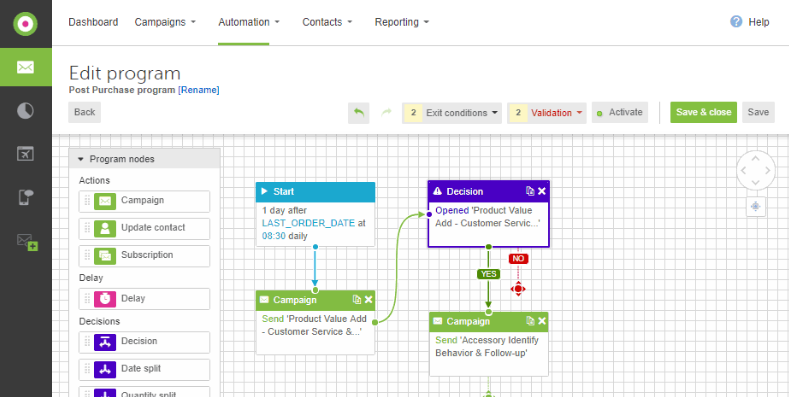The width and height of the screenshot is (789, 397).
Task: Expand the Exit conditions dropdown
Action: point(452,113)
